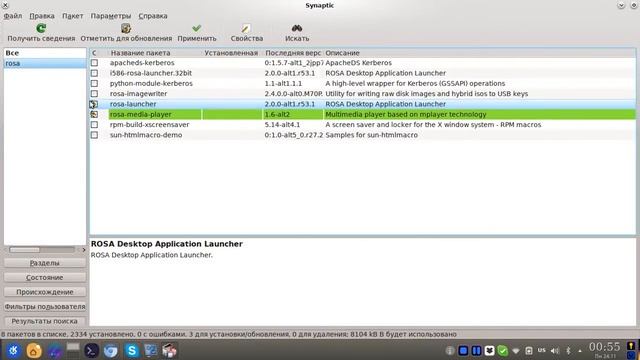Click the Wi-Fi network tray icon
The width and height of the screenshot is (640, 360).
516,351
